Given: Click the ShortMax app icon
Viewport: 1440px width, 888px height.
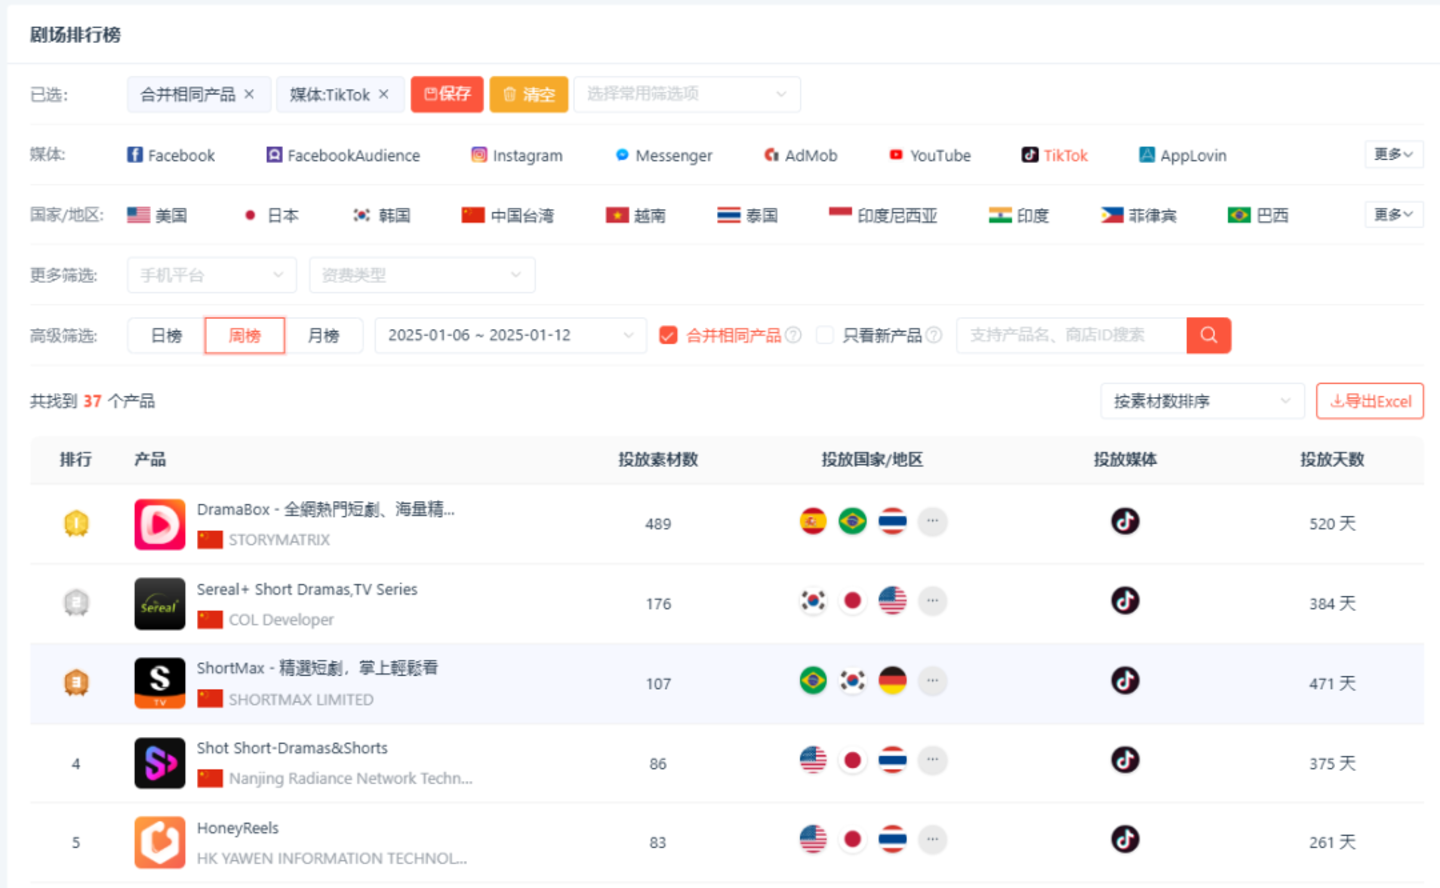Looking at the screenshot, I should pyautogui.click(x=160, y=683).
